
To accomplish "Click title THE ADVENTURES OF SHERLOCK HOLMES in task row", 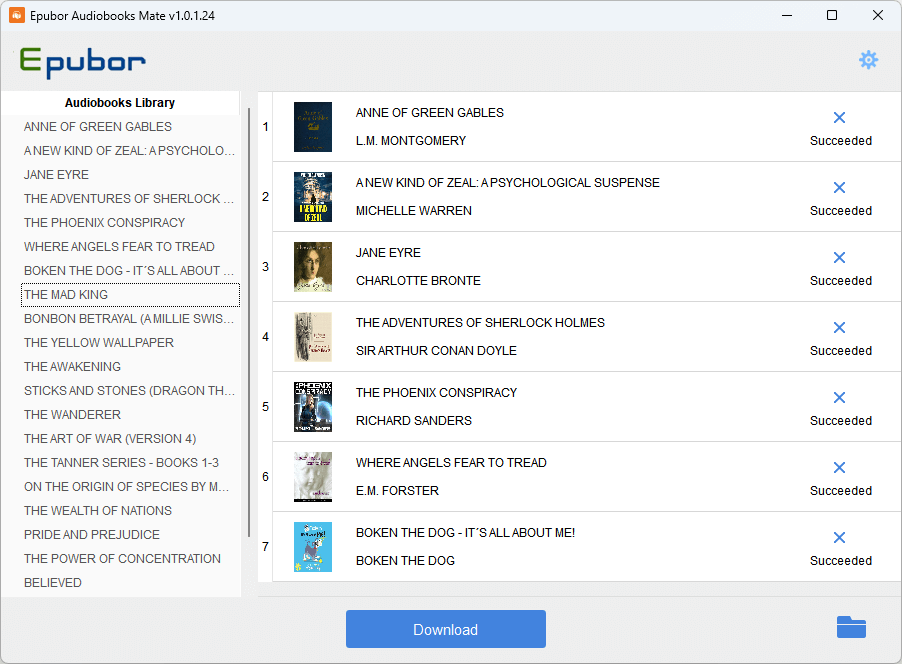I will (480, 323).
